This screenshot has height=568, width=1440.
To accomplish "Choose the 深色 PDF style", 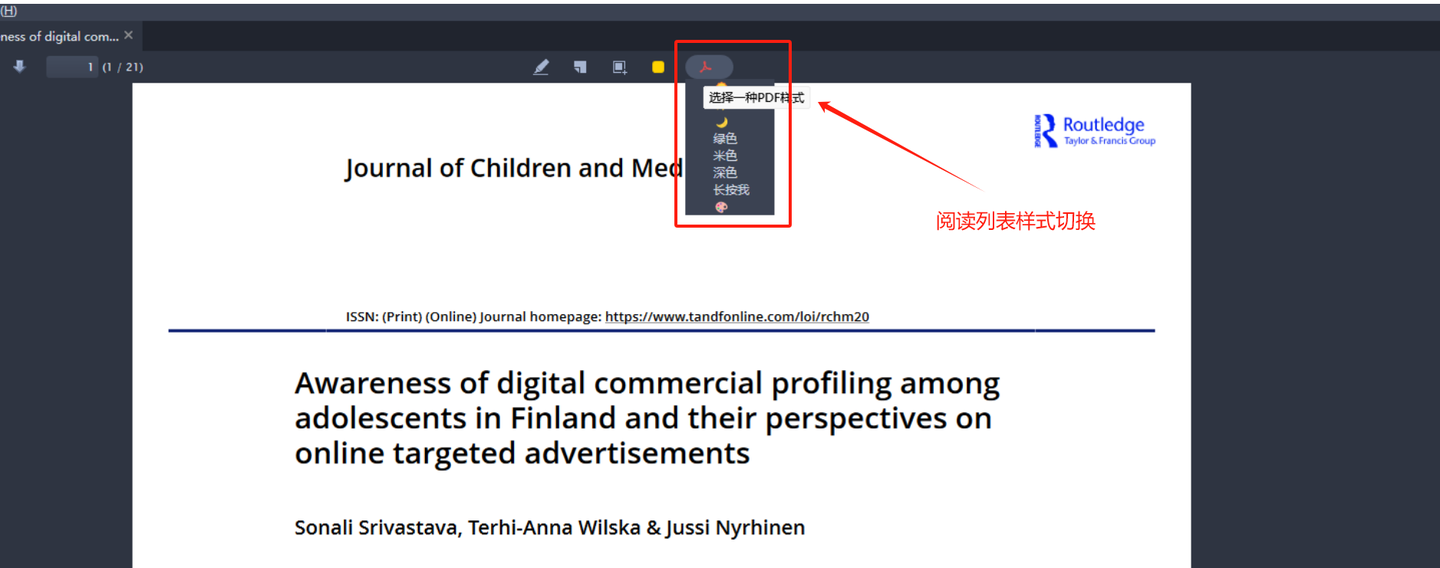I will [725, 173].
